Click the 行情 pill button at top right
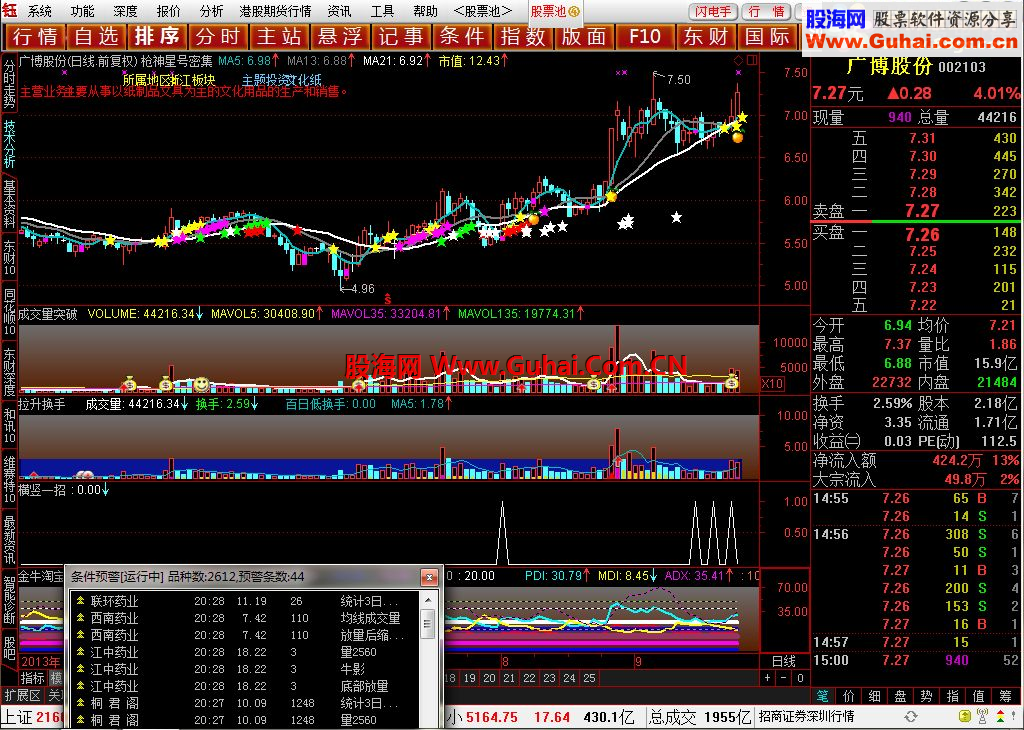Image resolution: width=1024 pixels, height=730 pixels. point(766,12)
